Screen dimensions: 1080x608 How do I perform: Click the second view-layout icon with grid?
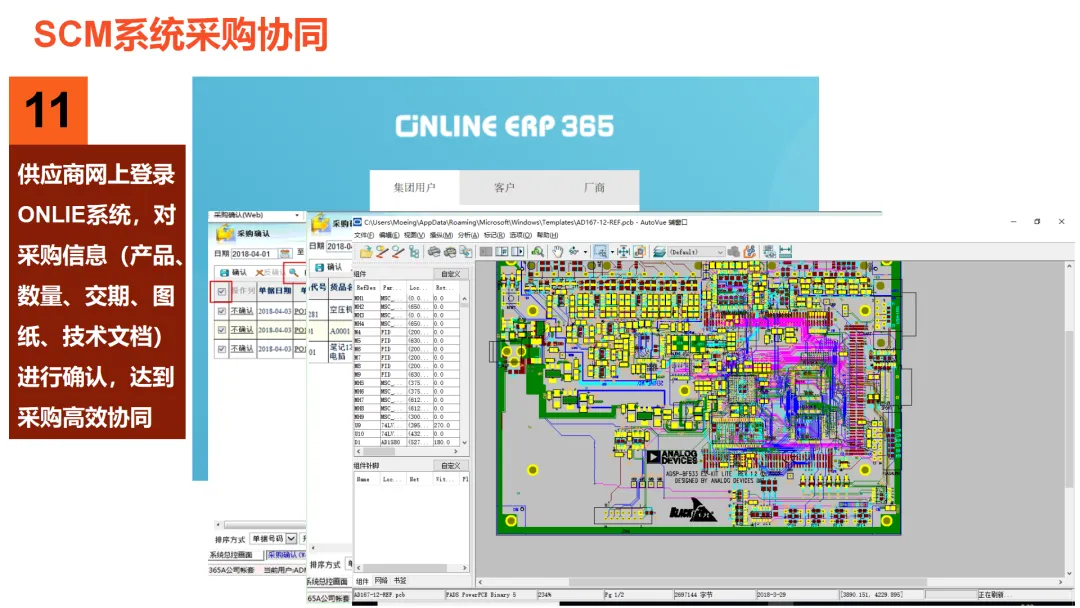(x=501, y=252)
